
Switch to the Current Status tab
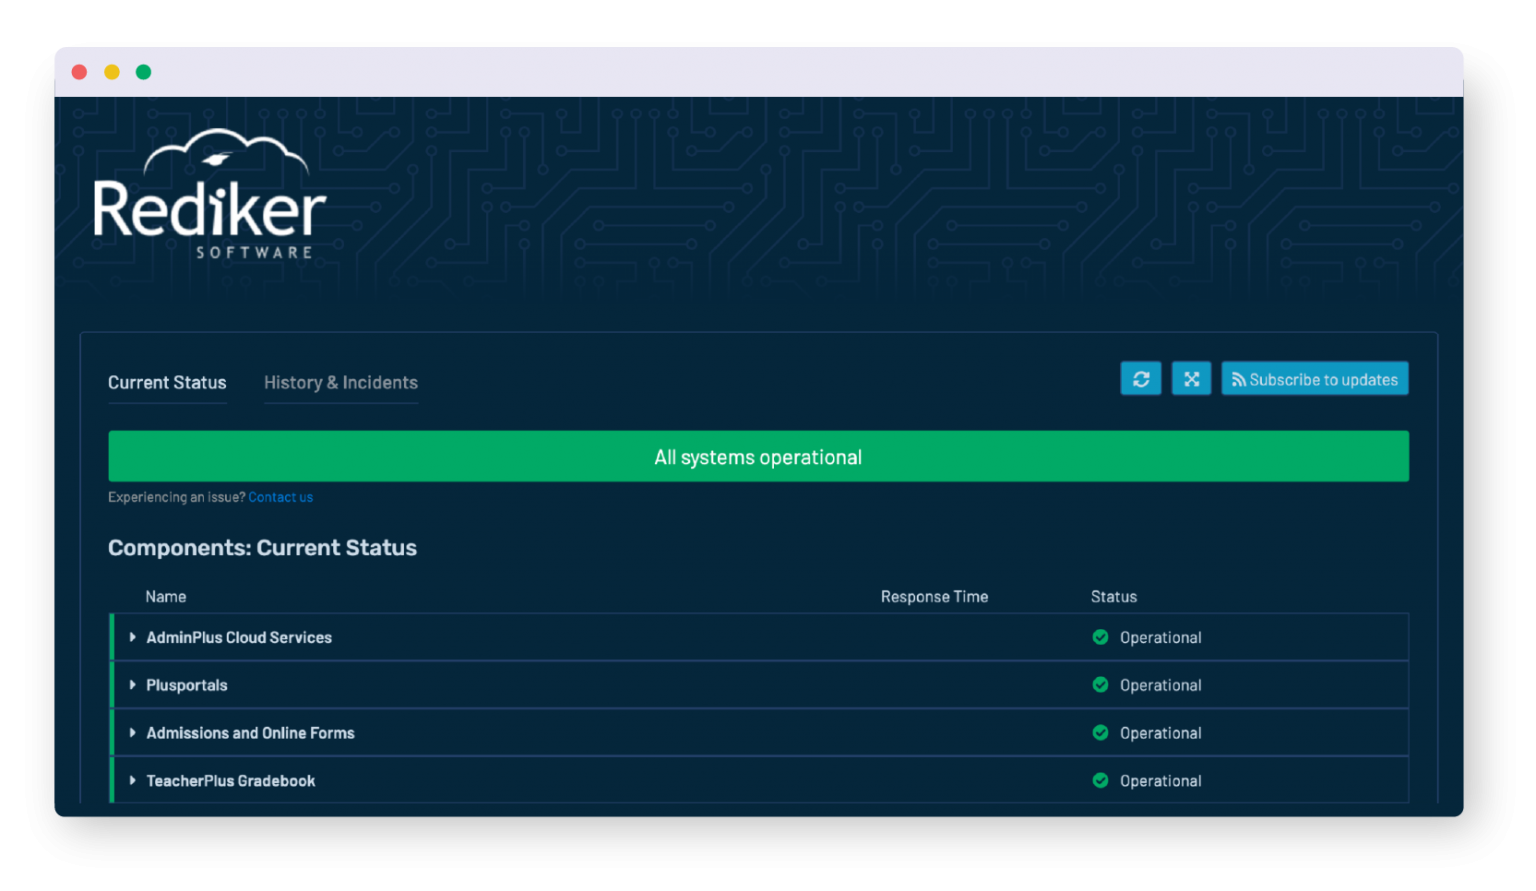[167, 383]
